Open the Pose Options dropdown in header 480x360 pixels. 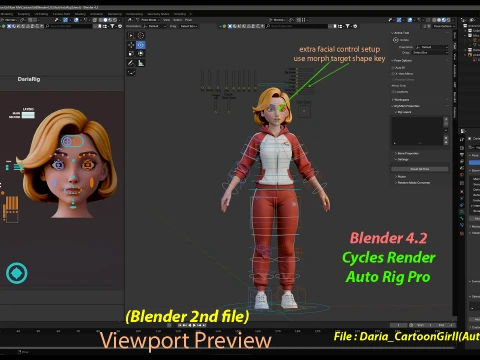pos(443,26)
